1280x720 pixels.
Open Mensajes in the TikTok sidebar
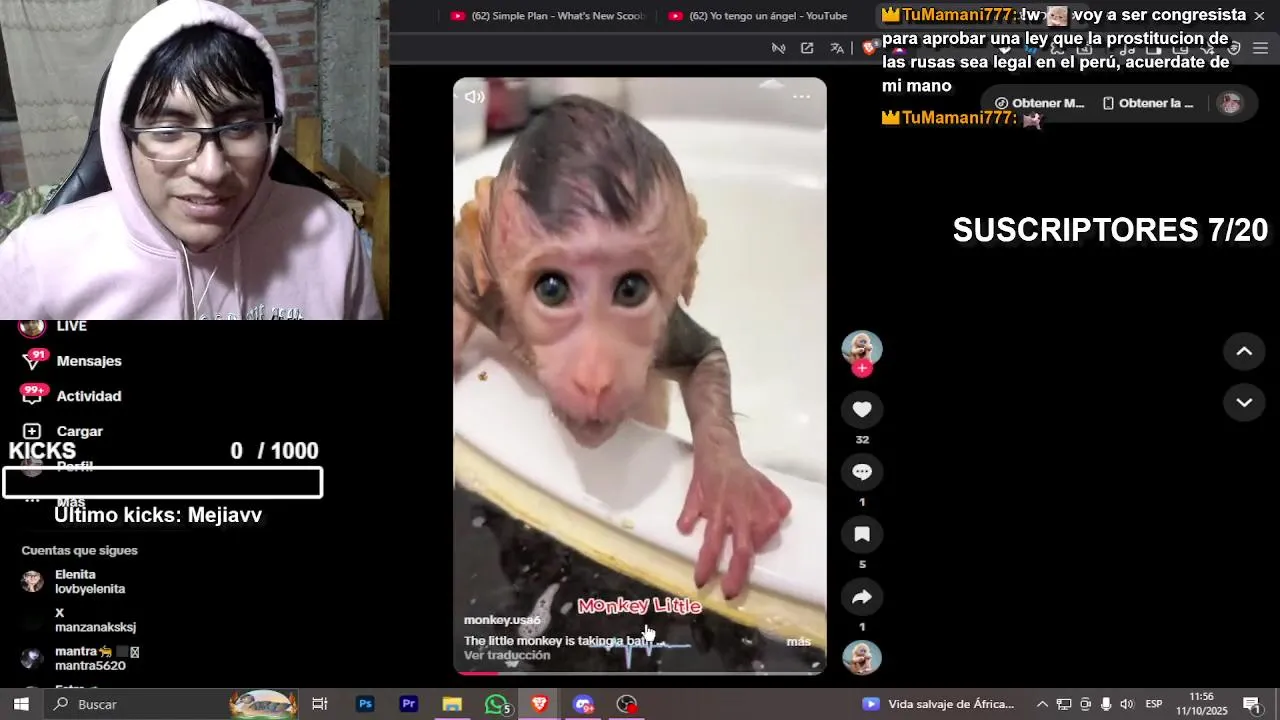[89, 361]
